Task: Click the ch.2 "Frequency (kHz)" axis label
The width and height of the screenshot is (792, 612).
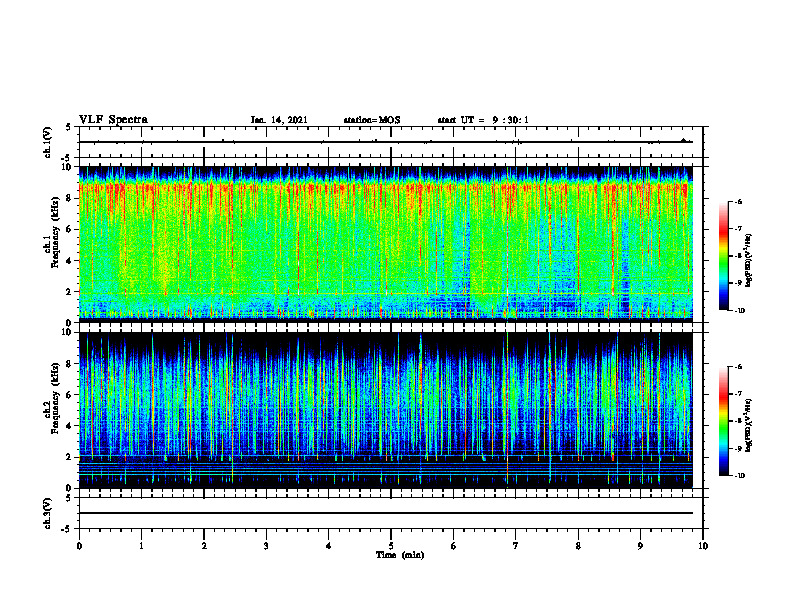Action: [55, 398]
